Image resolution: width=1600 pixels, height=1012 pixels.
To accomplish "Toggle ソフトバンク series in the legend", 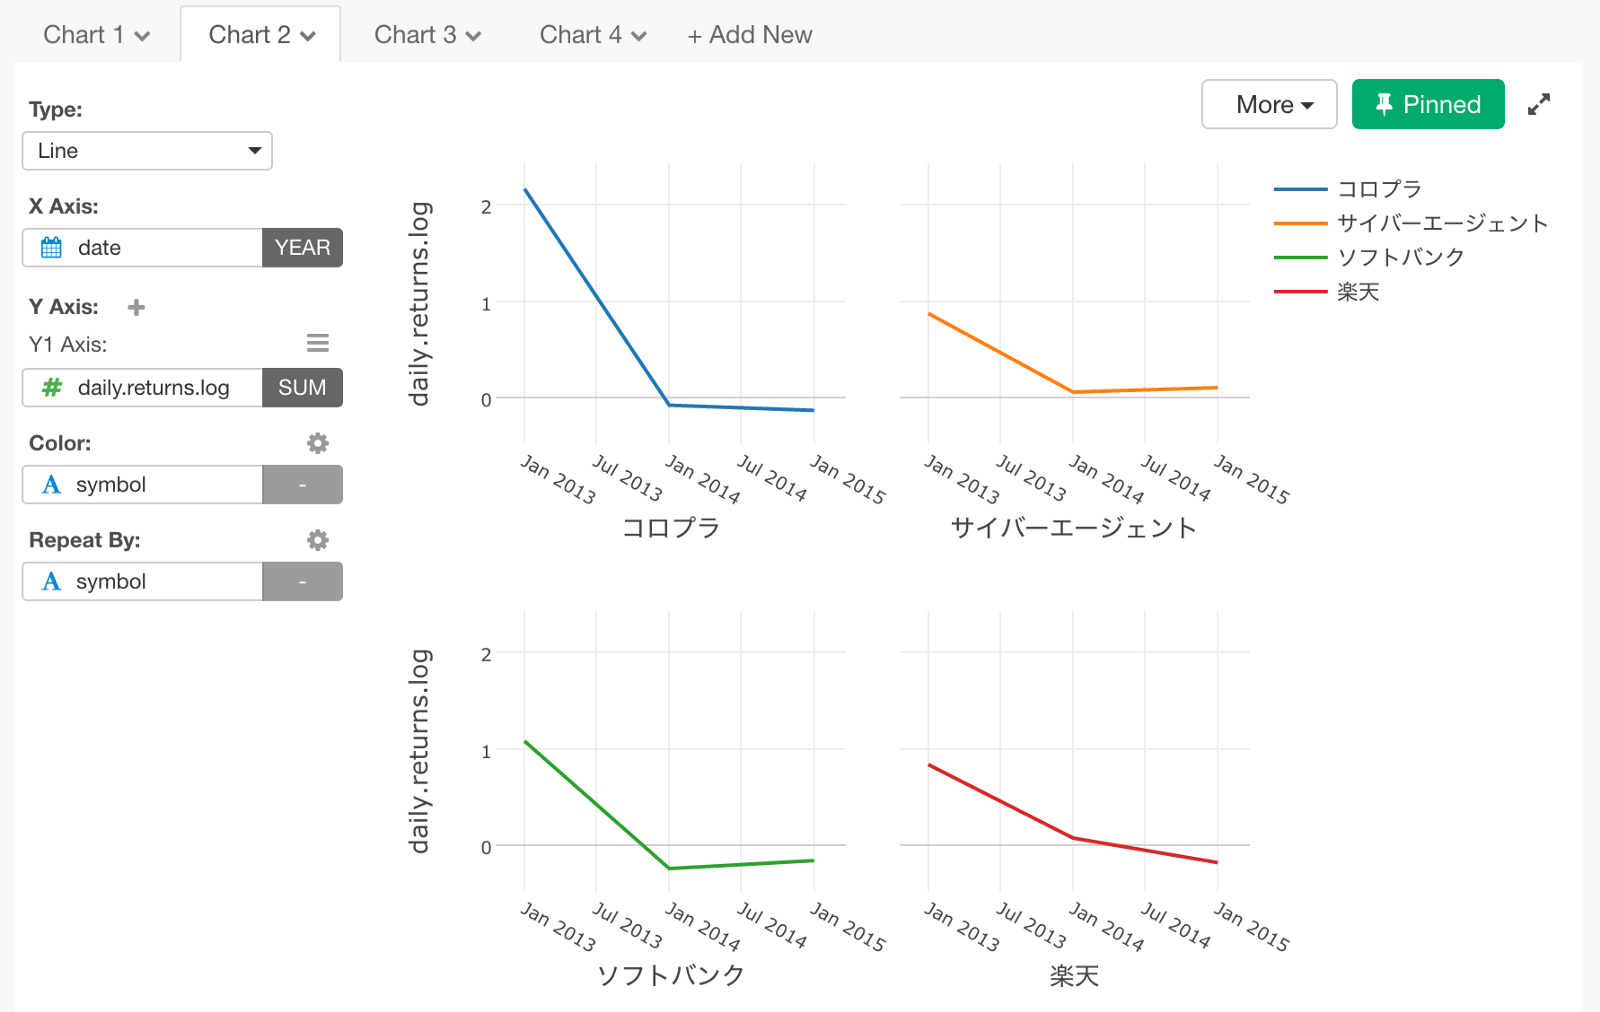I will point(1400,257).
